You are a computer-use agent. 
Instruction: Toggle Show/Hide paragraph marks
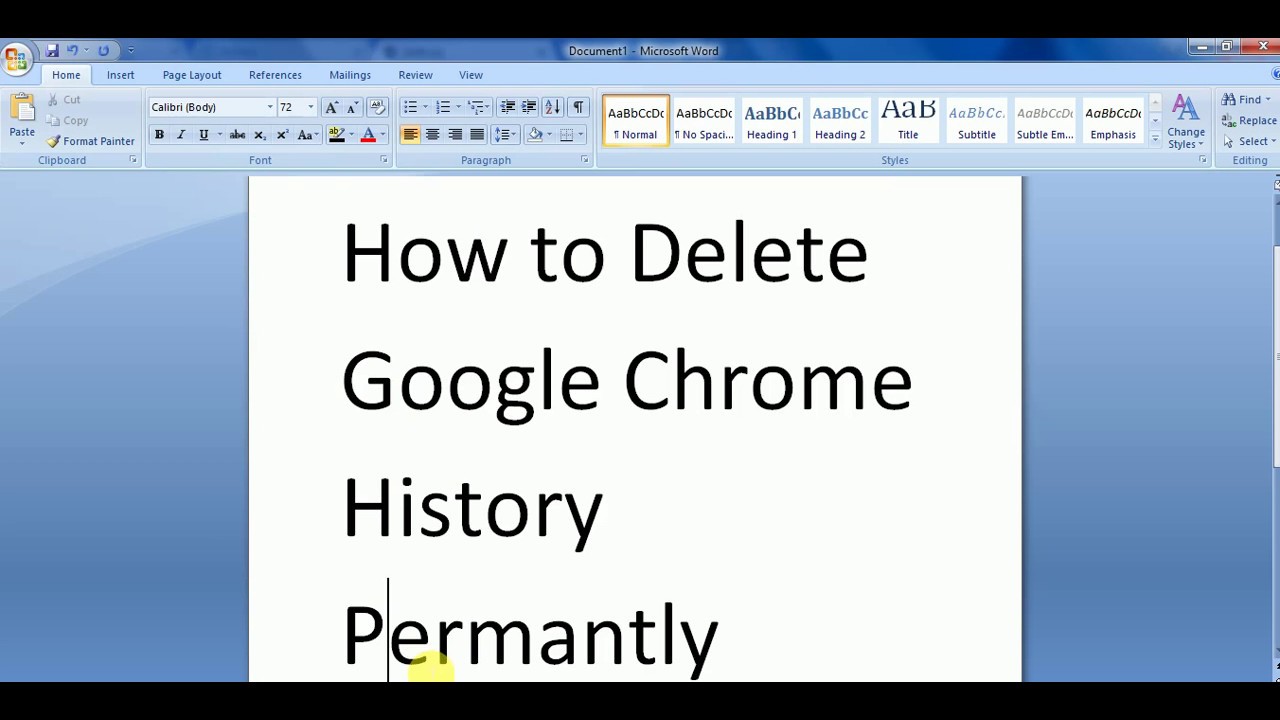point(578,107)
